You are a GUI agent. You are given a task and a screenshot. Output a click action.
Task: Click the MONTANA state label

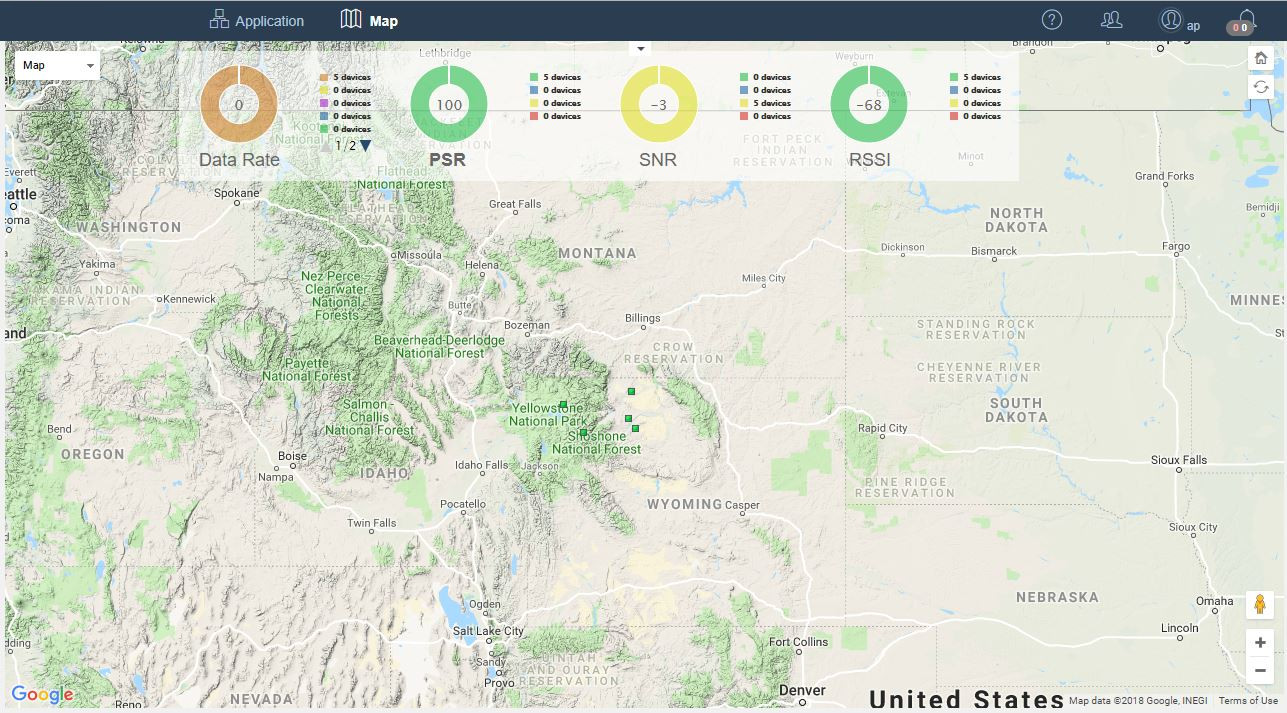click(597, 253)
